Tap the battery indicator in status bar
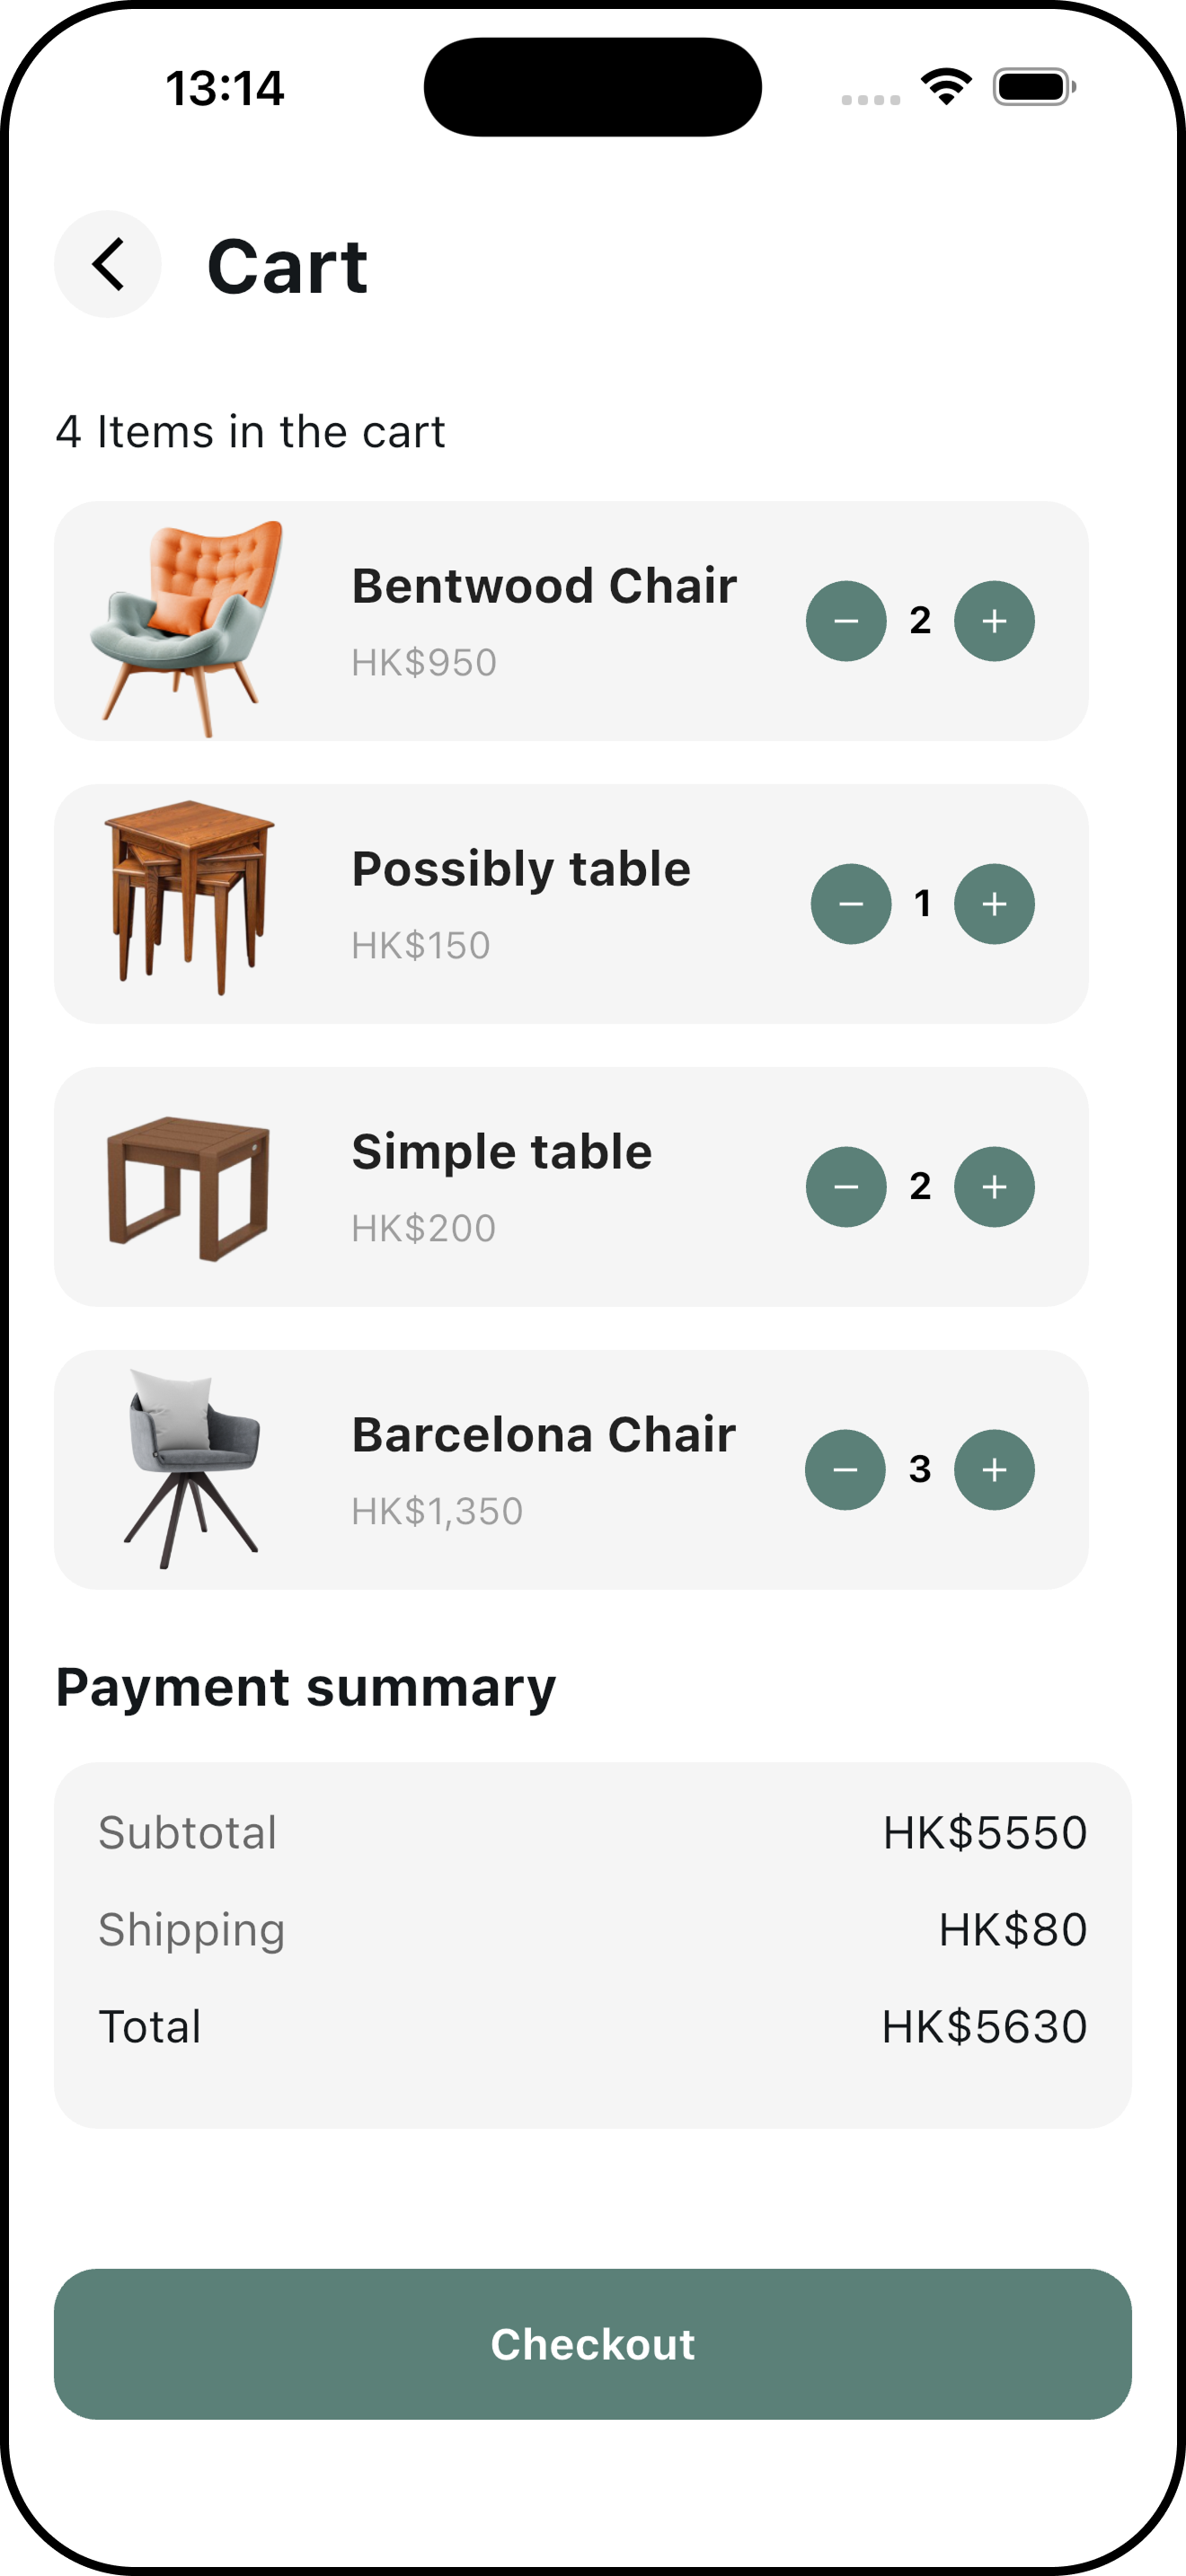 (x=1034, y=87)
